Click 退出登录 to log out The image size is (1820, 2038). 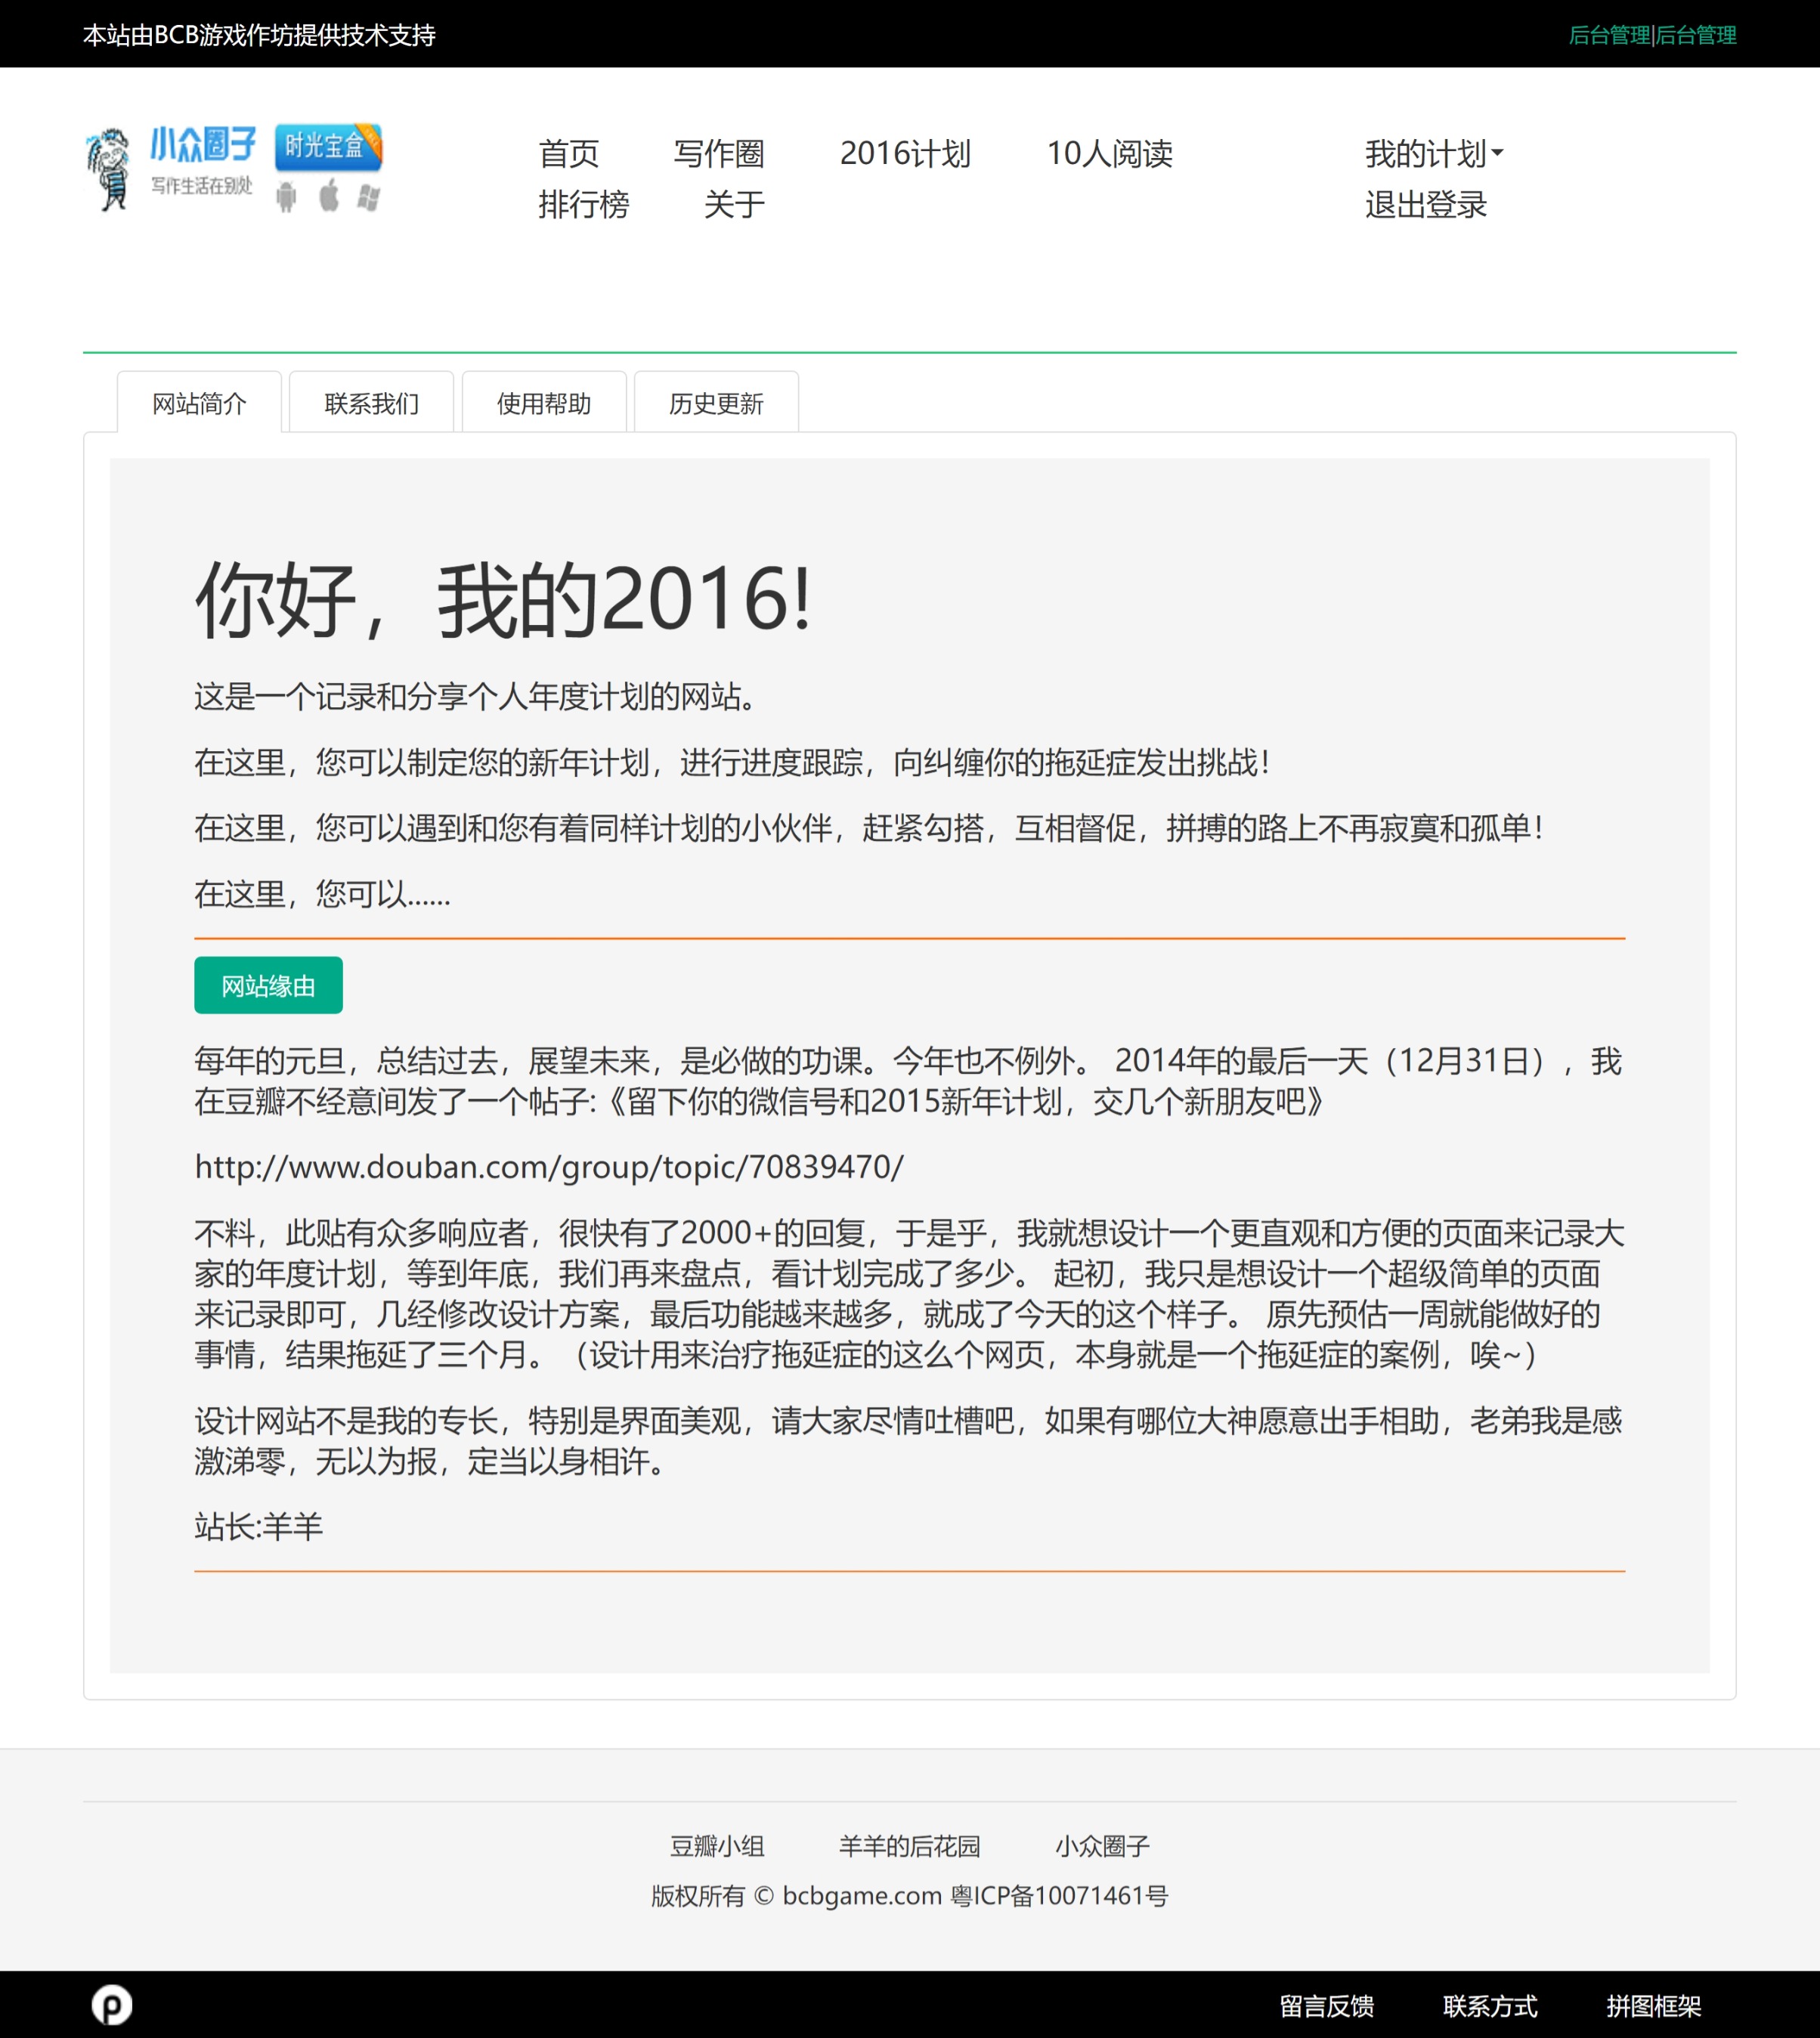point(1426,205)
